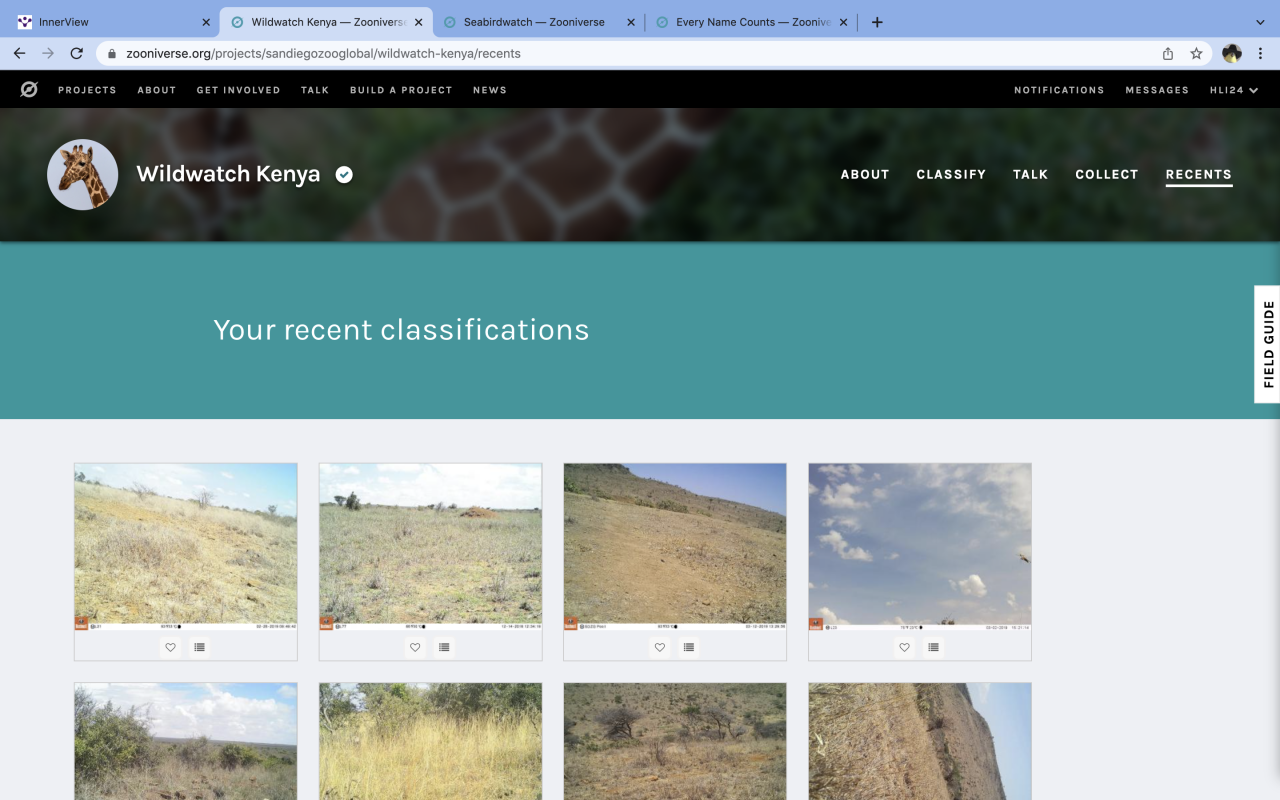This screenshot has height=800, width=1280.
Task: Open bottom row acacia scrub thumbnail
Action: tap(675, 741)
